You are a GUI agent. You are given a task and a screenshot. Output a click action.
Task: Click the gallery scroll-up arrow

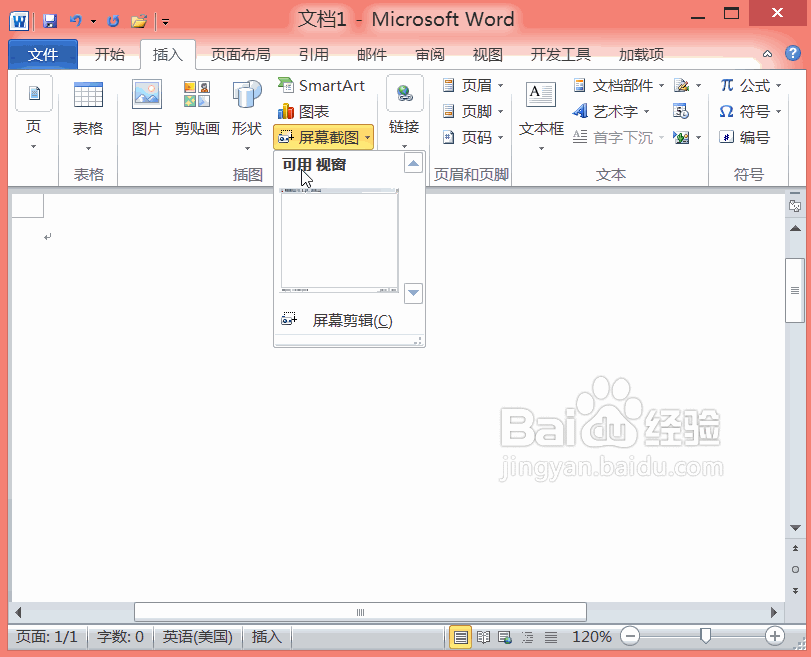click(413, 163)
